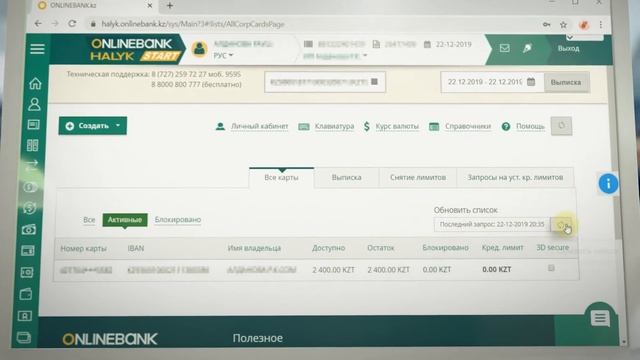Open Помощь link
The height and width of the screenshot is (360, 640).
pyautogui.click(x=530, y=127)
